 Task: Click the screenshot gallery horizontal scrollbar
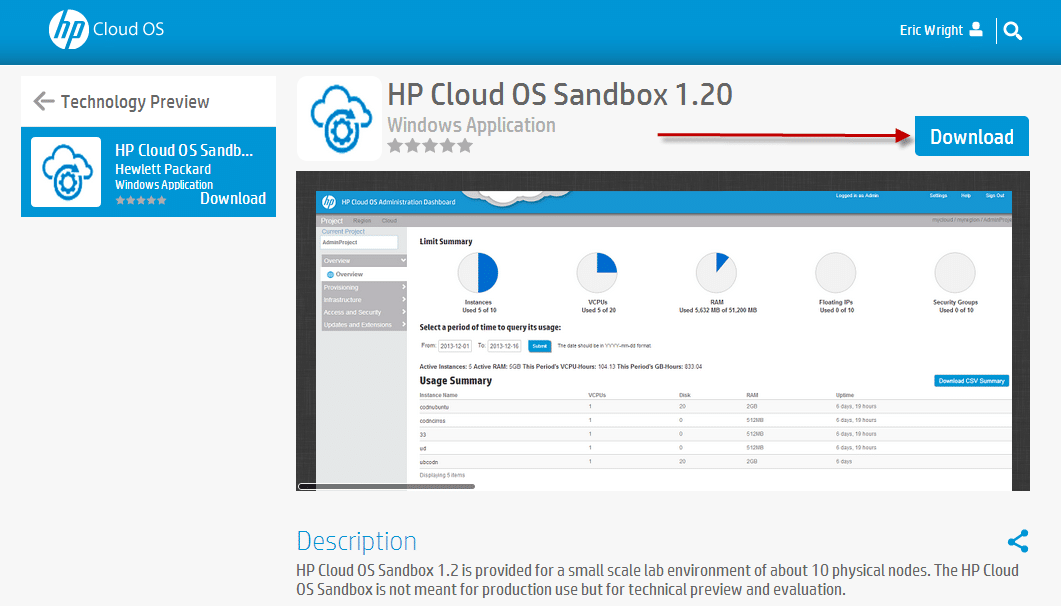click(387, 486)
